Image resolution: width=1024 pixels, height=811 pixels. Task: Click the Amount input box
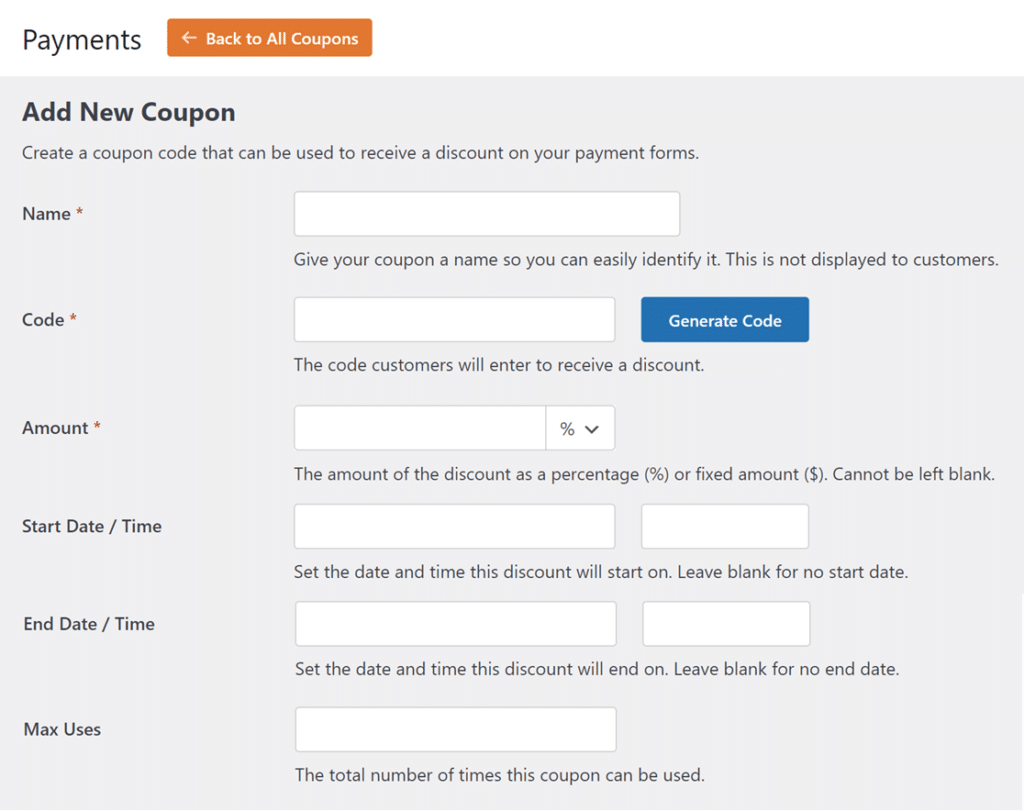tap(419, 427)
